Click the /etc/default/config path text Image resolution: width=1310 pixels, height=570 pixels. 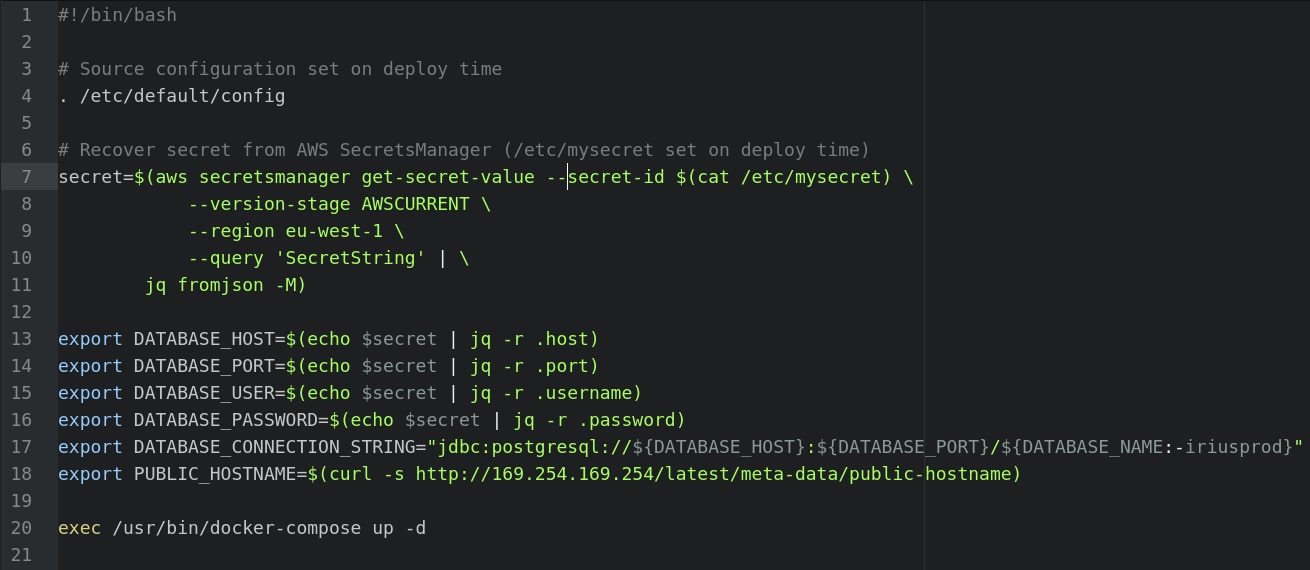[x=182, y=96]
